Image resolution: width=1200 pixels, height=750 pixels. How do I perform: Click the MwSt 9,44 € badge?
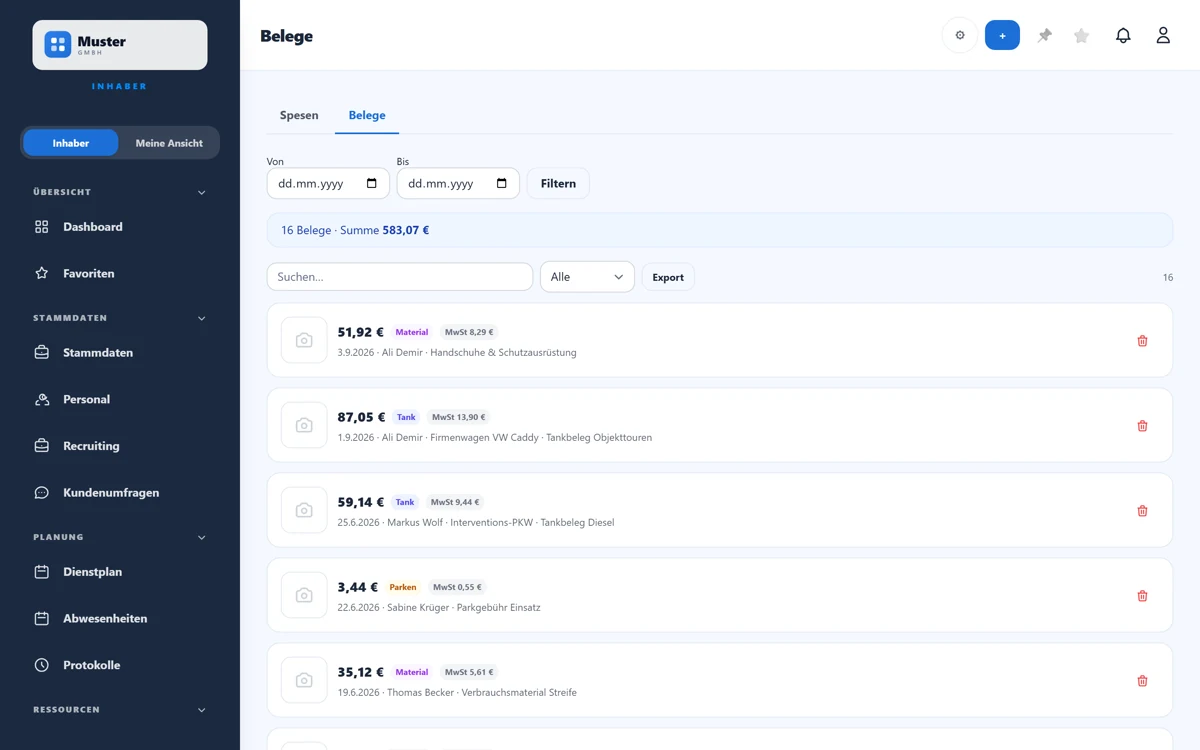click(x=455, y=502)
